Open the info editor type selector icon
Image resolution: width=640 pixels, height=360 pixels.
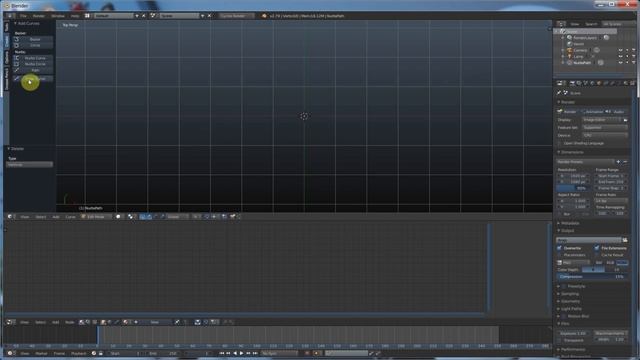[11, 16]
